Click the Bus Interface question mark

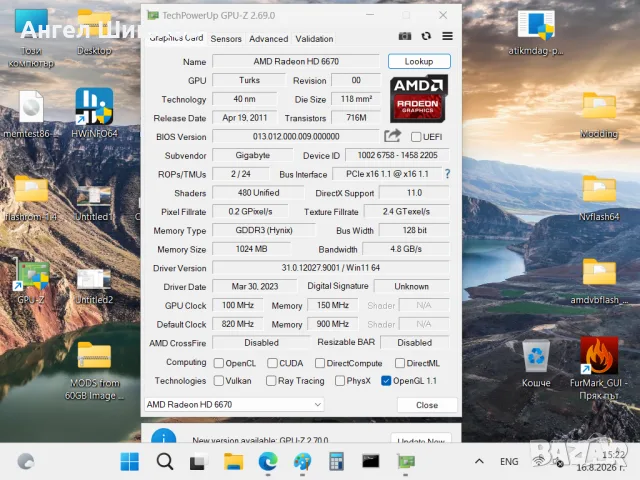[x=447, y=174]
